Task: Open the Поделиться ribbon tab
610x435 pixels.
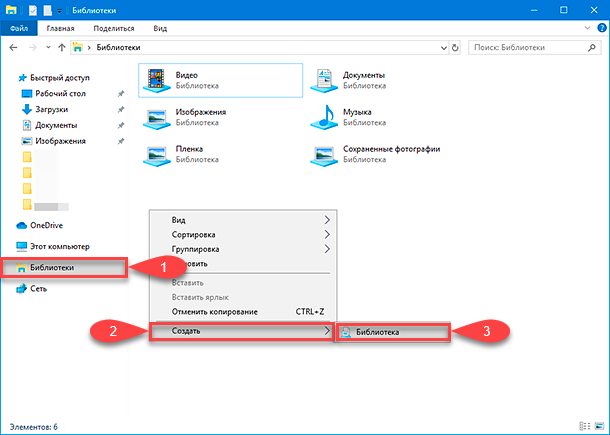Action: [114, 28]
